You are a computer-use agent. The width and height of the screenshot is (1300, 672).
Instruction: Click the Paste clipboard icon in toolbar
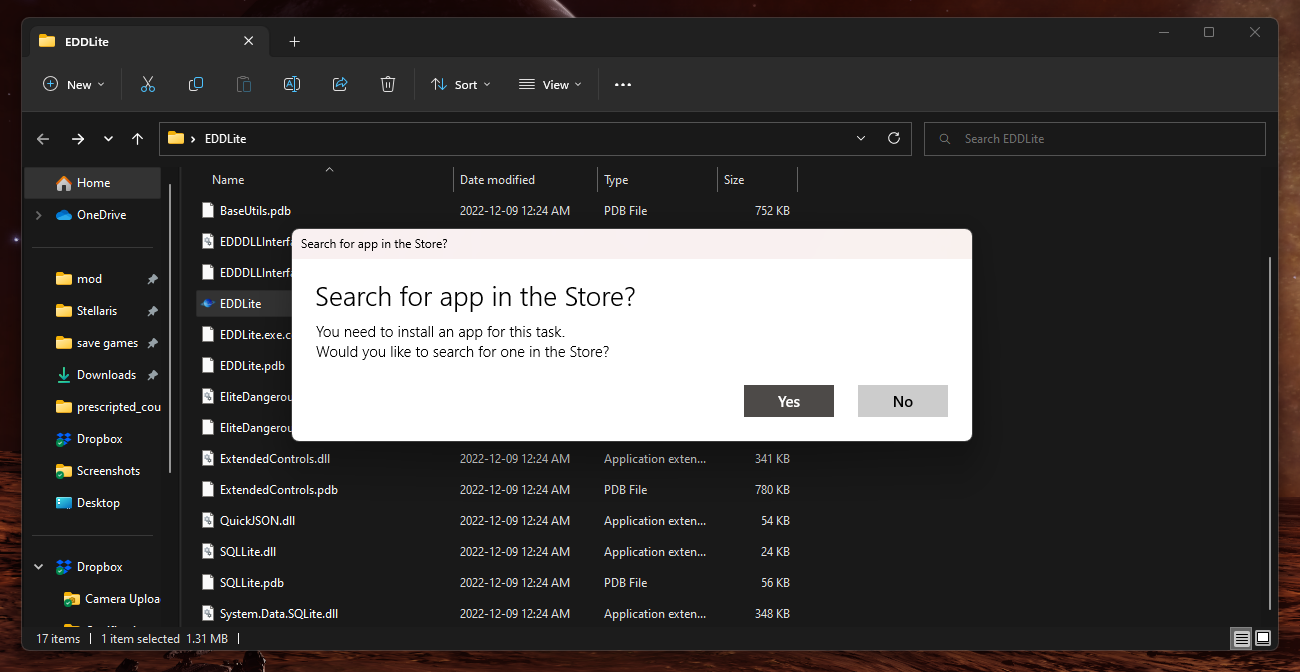(x=244, y=85)
